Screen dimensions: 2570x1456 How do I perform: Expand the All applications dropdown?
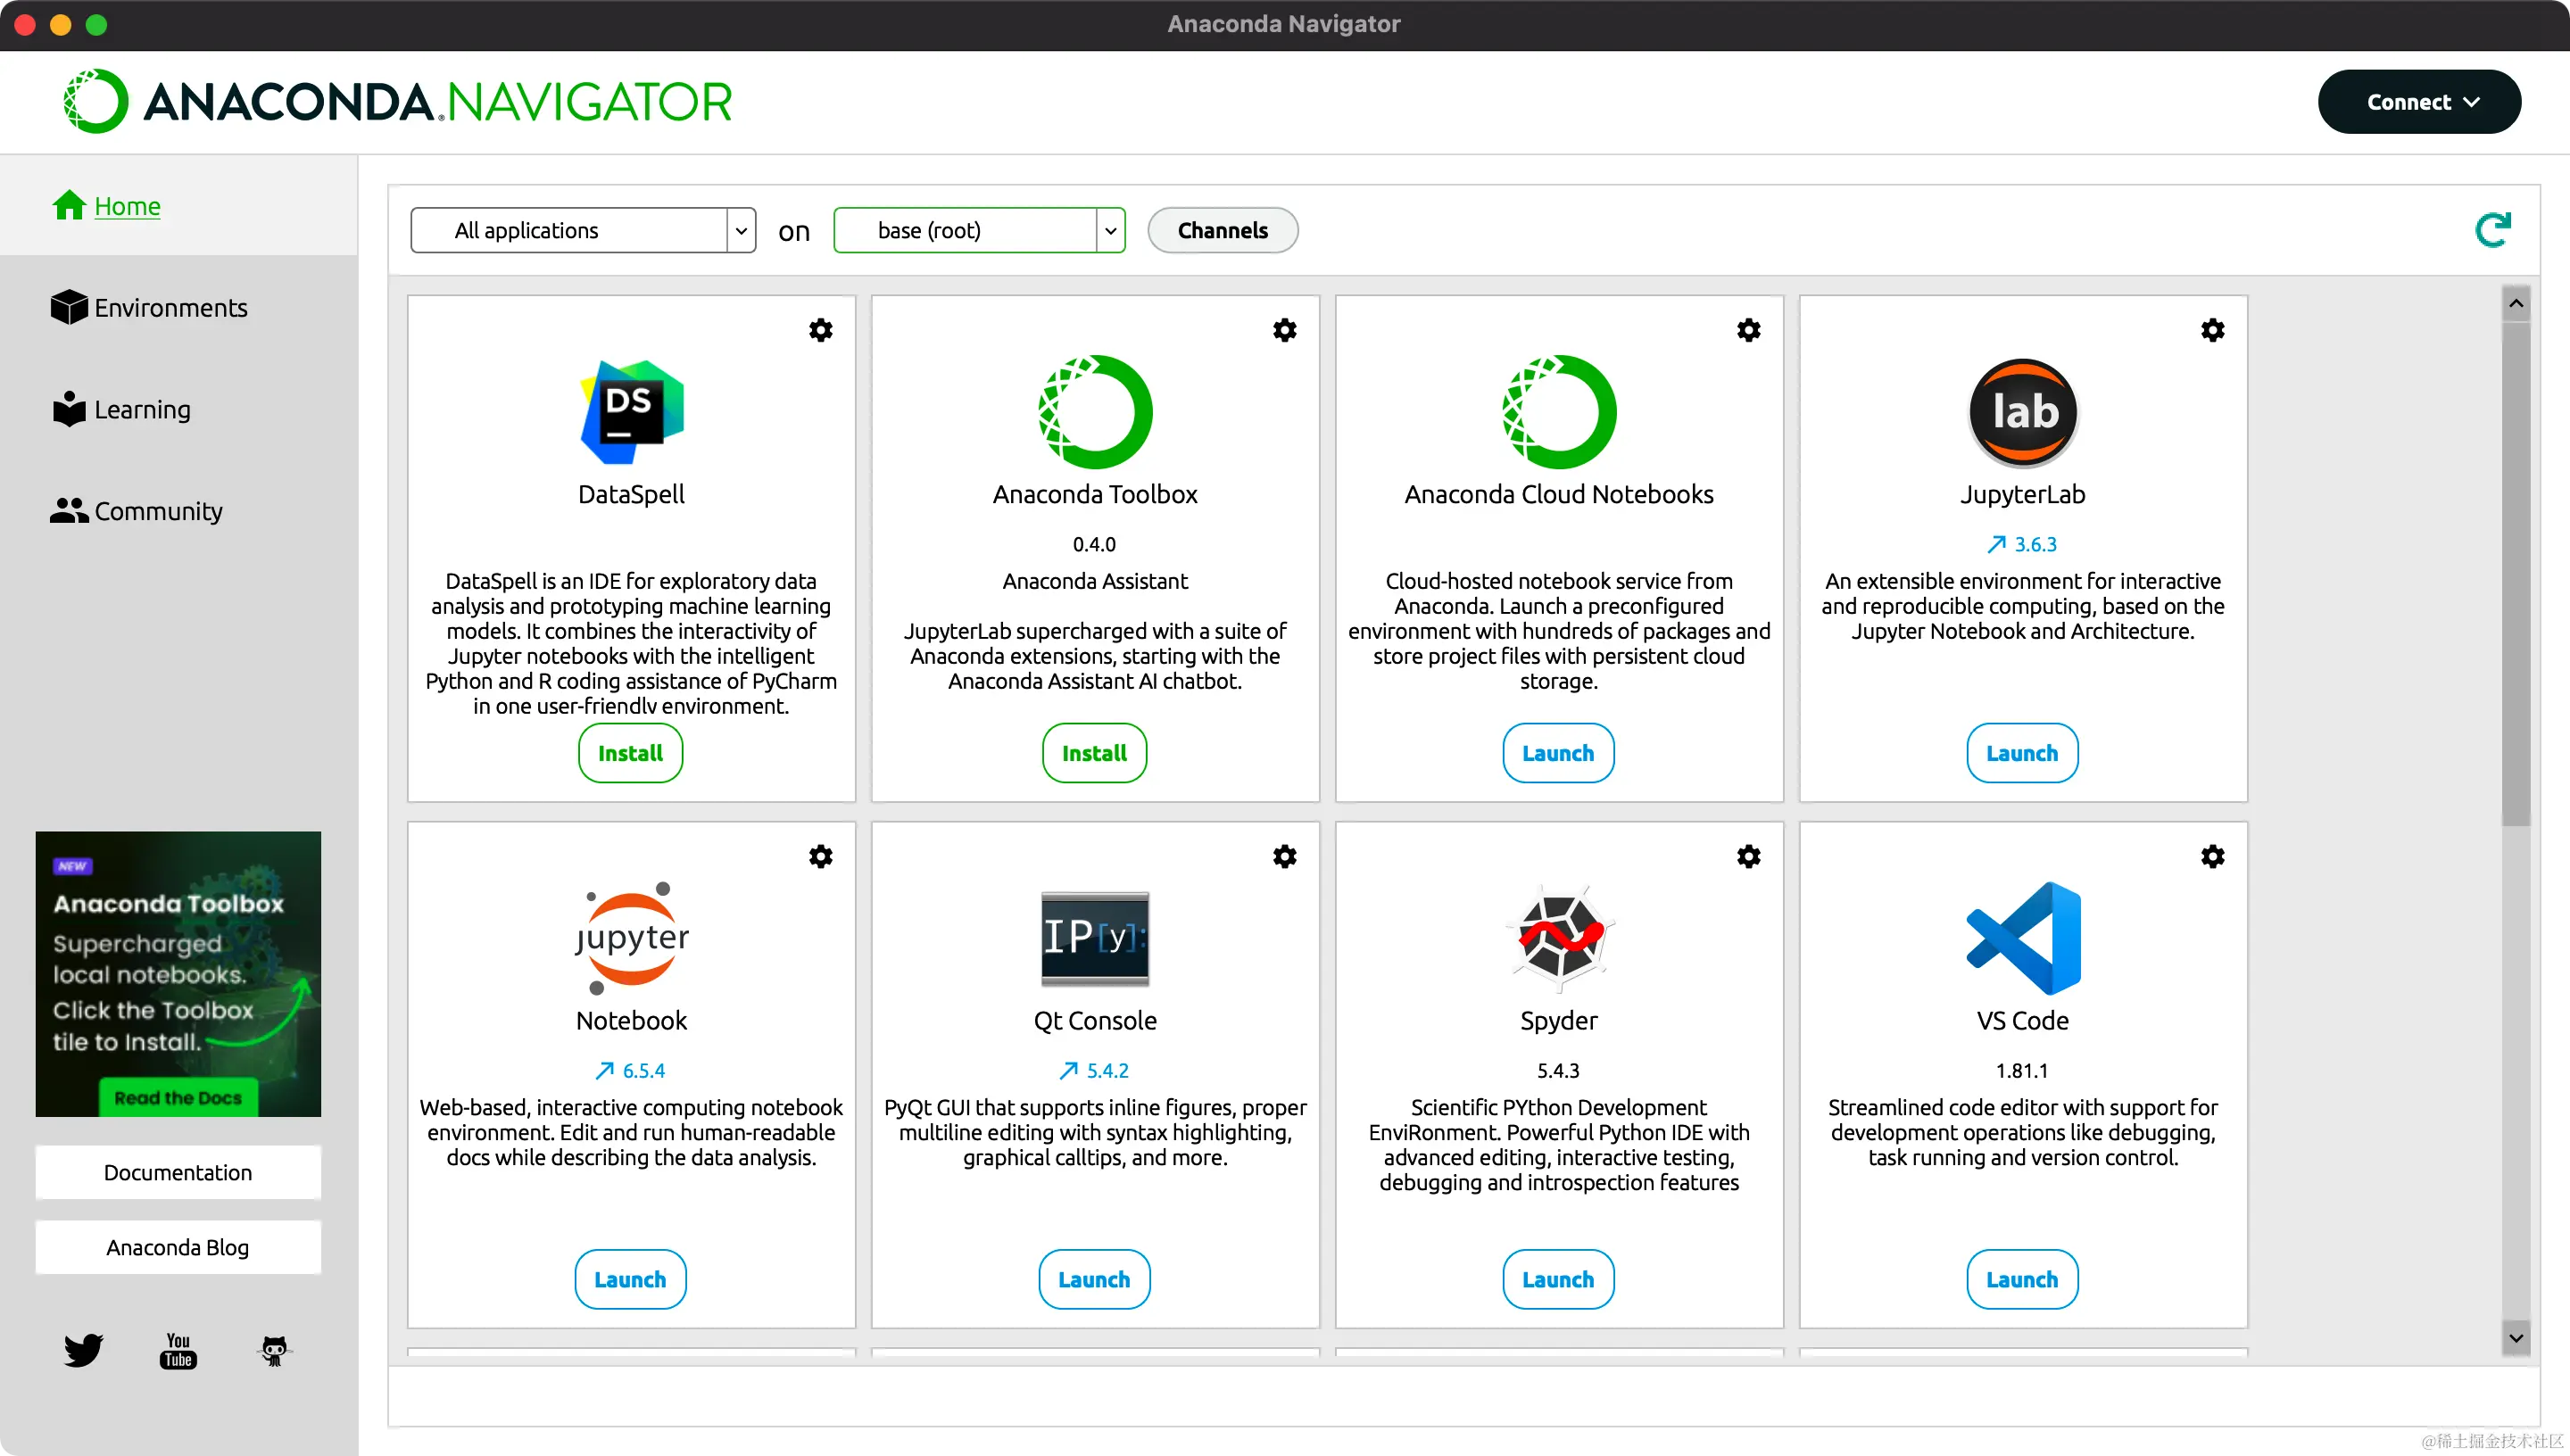[x=740, y=231]
